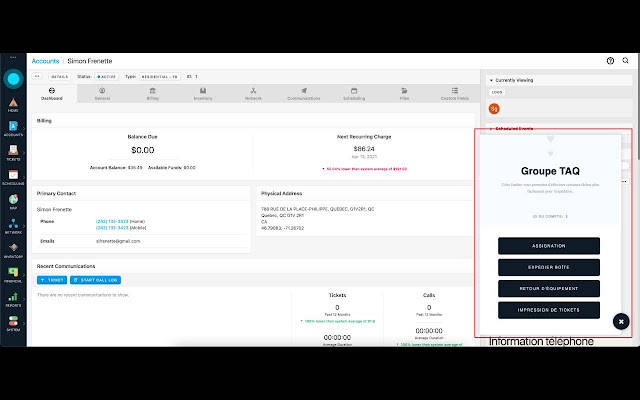This screenshot has width=640, height=400.
Task: Click the Groupe TAQ popup heading
Action: point(550,171)
